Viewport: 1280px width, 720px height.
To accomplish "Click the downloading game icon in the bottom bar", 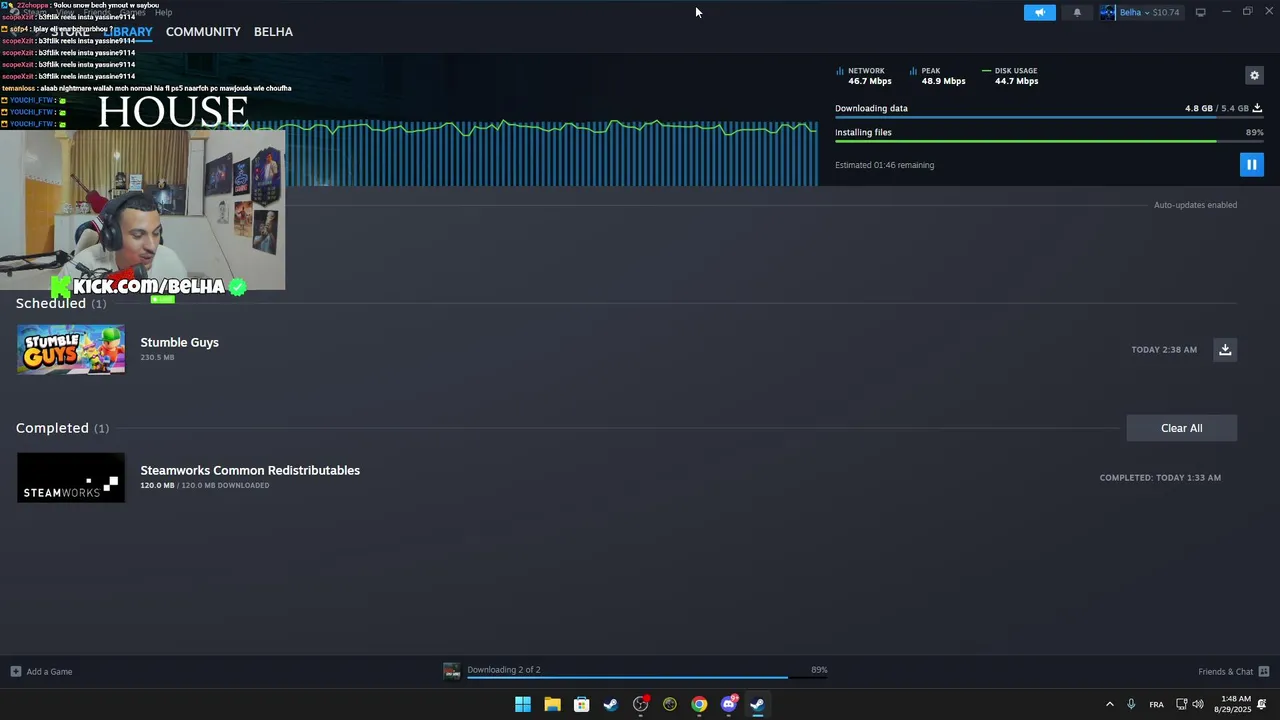I will (x=452, y=671).
